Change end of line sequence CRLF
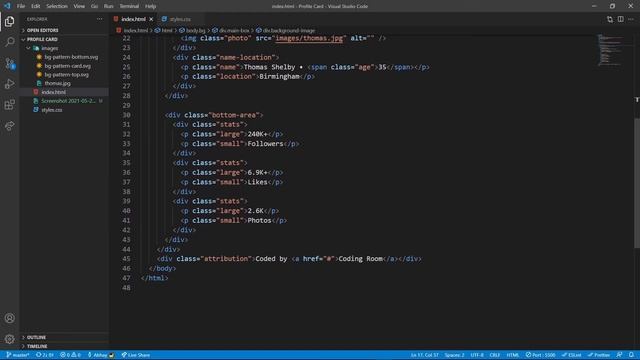This screenshot has height=360, width=640. coord(495,355)
